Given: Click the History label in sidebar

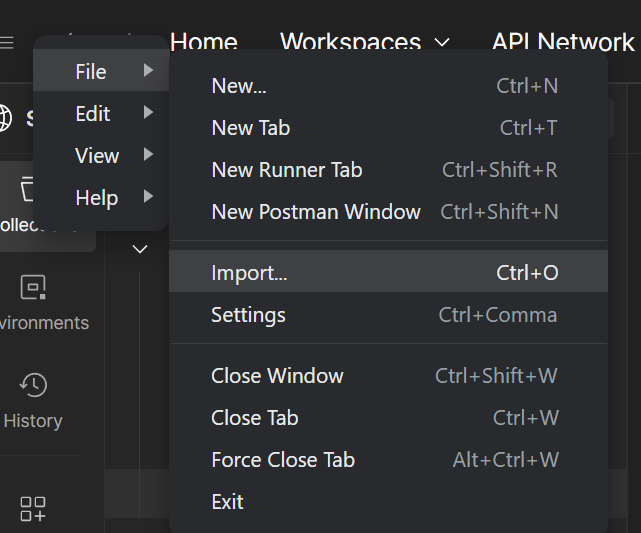Looking at the screenshot, I should coord(33,421).
